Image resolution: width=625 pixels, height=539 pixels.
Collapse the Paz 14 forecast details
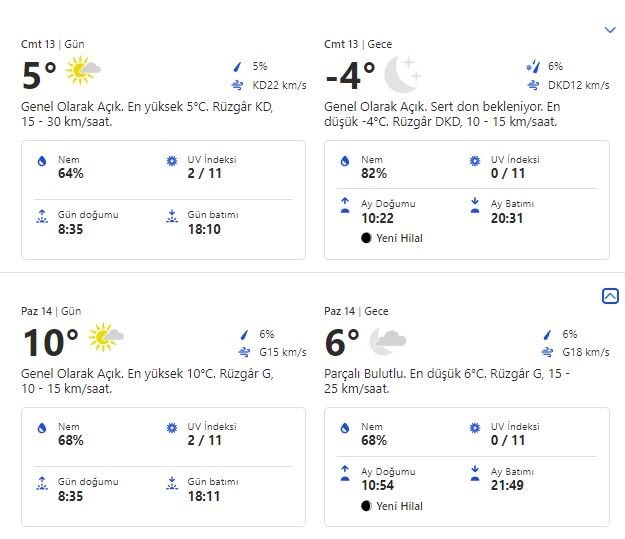point(610,296)
